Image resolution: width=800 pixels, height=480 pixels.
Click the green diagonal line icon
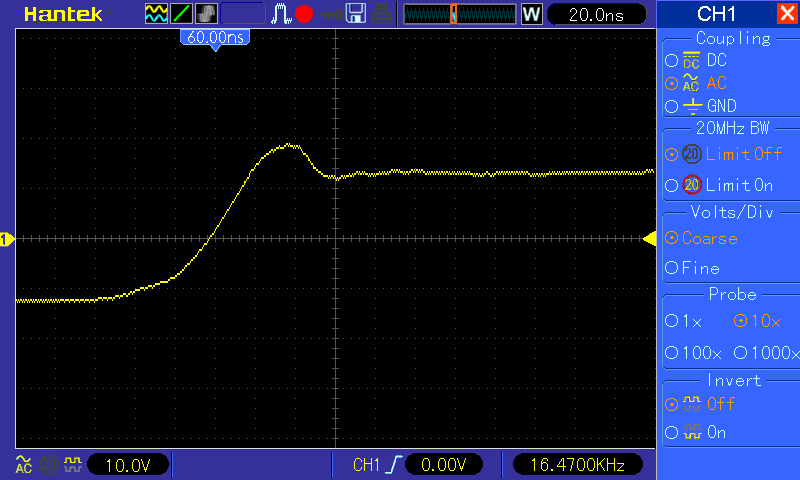click(181, 14)
